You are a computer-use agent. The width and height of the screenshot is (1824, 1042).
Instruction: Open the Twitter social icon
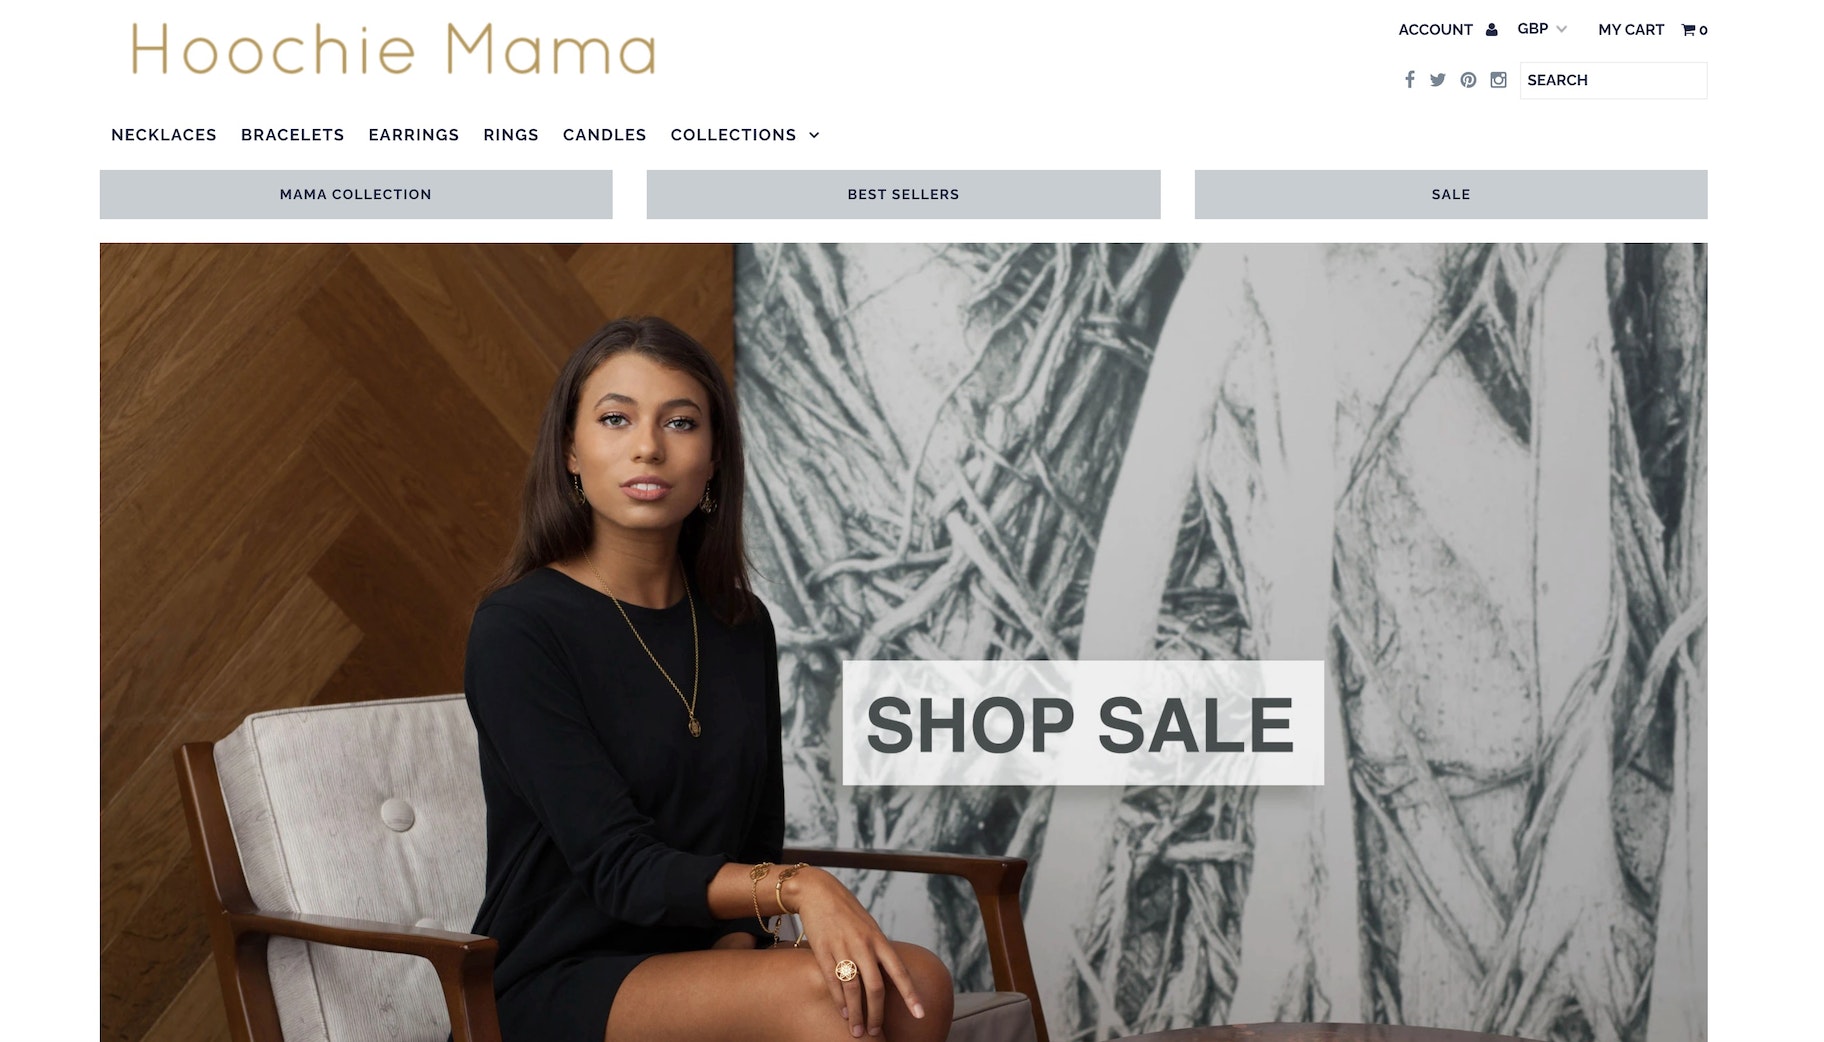pyautogui.click(x=1437, y=80)
